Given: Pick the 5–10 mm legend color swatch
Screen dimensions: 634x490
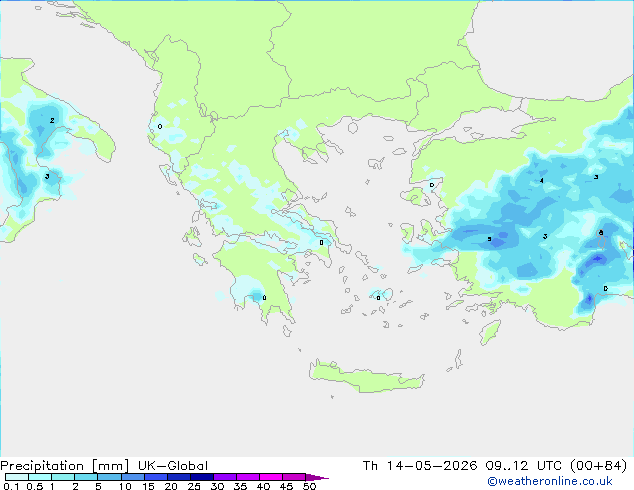Looking at the screenshot, I should click(109, 477).
